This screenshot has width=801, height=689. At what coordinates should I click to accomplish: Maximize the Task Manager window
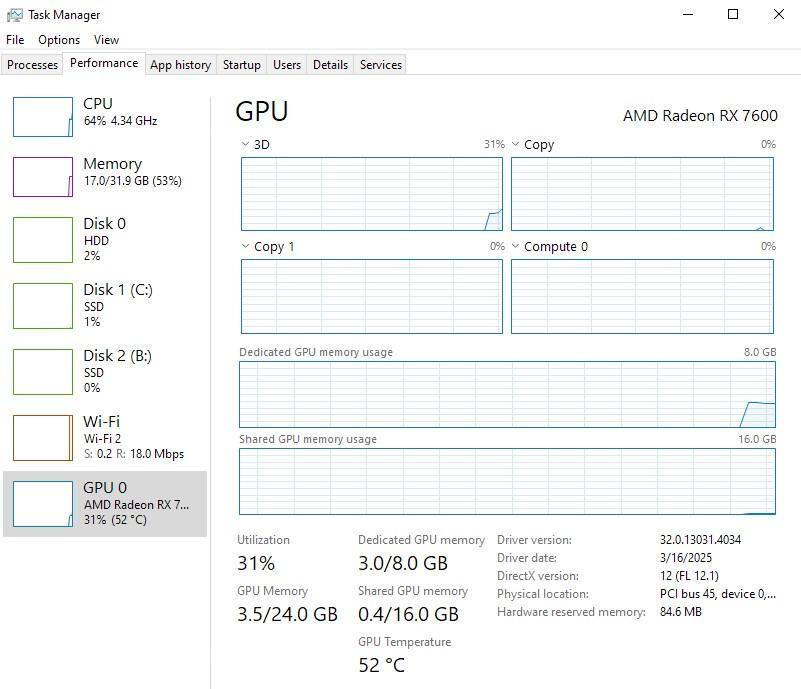click(x=733, y=15)
